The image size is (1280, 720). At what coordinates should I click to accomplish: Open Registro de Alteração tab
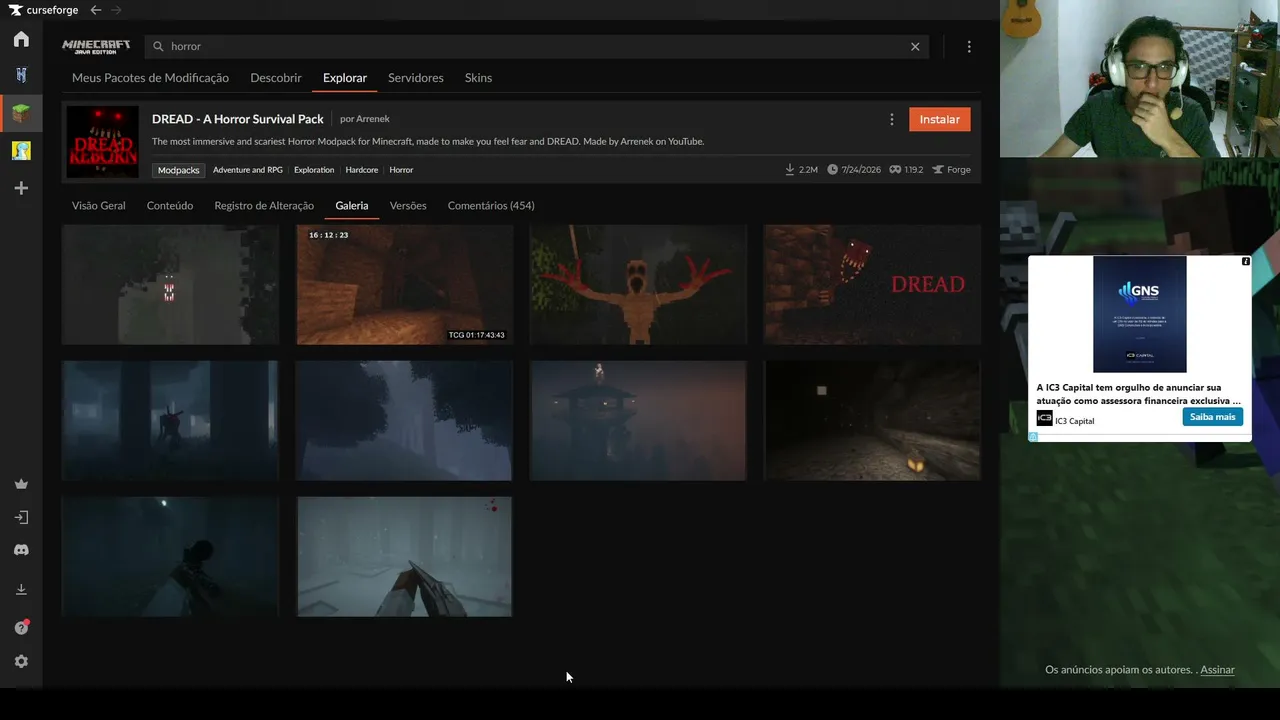[264, 206]
